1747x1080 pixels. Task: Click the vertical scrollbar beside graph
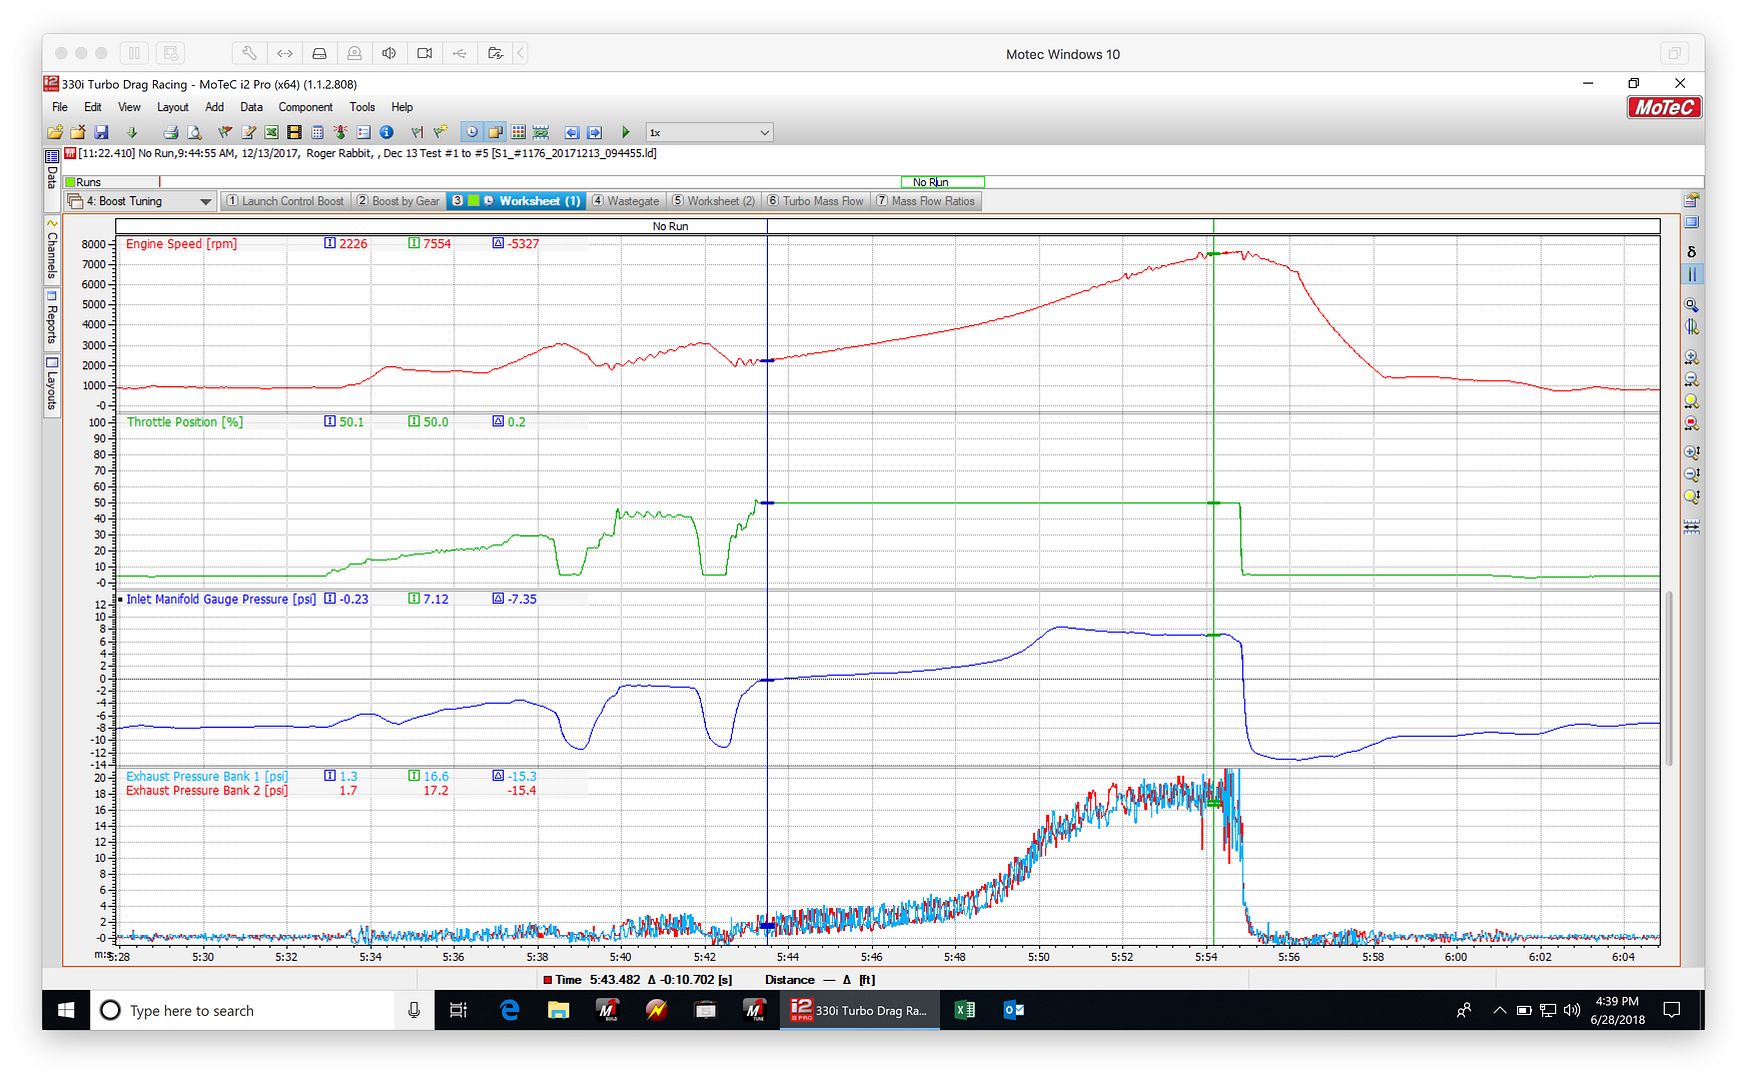(1668, 678)
